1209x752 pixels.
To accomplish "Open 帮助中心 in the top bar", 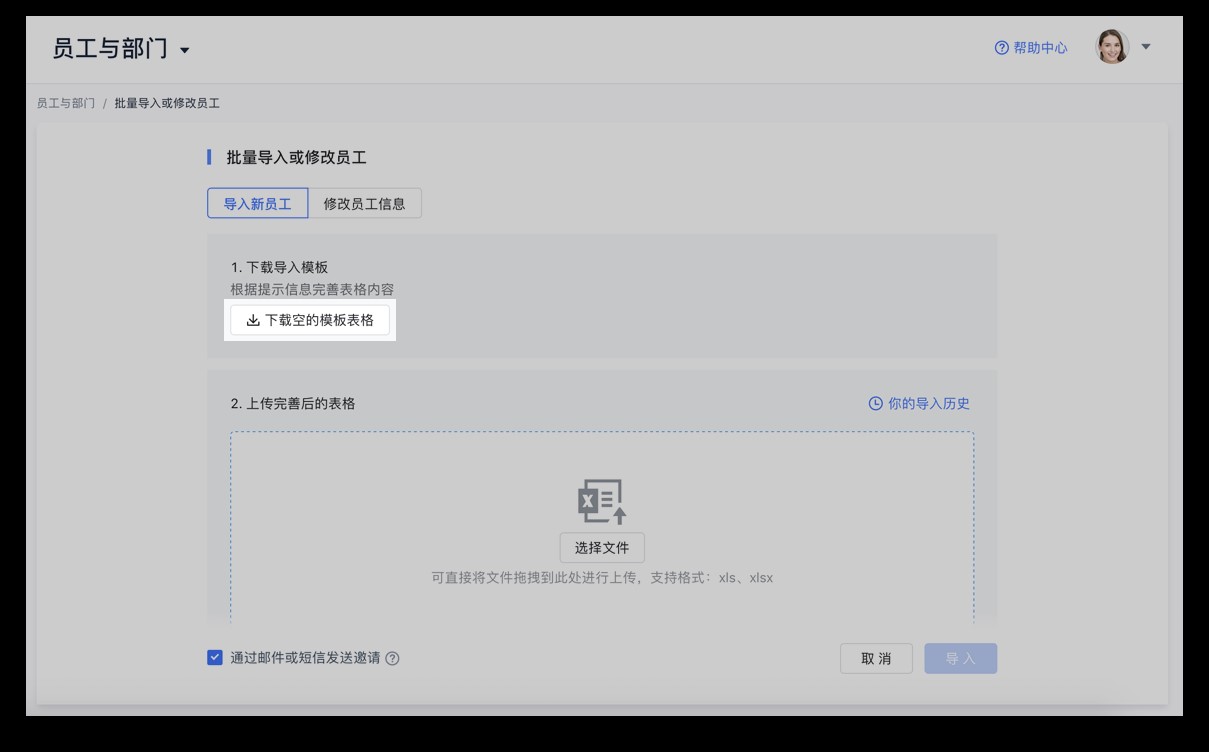I will coord(1041,47).
